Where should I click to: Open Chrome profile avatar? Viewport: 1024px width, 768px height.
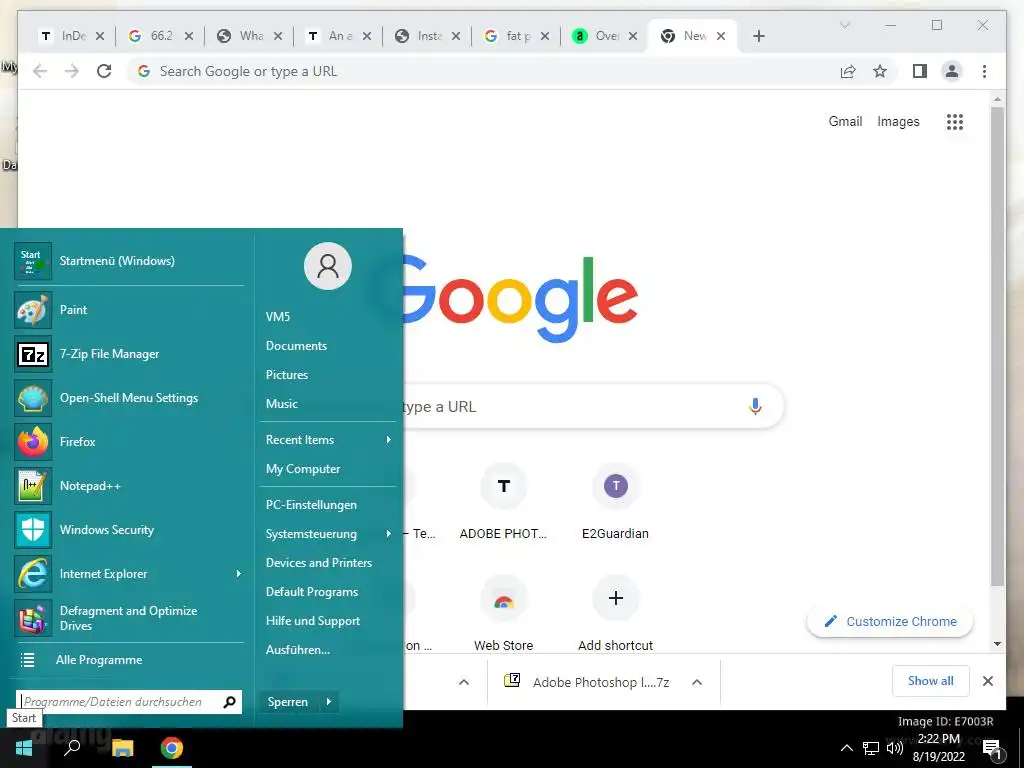[952, 71]
